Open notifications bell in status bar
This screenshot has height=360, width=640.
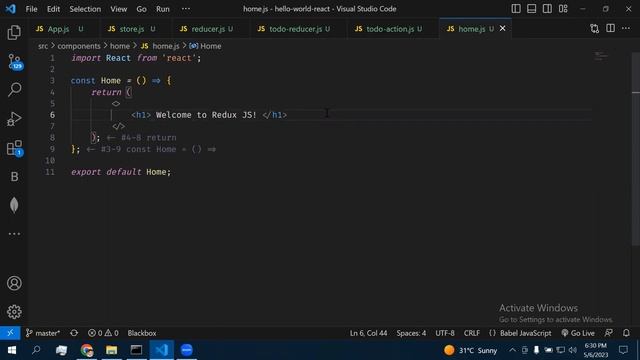[x=626, y=333]
